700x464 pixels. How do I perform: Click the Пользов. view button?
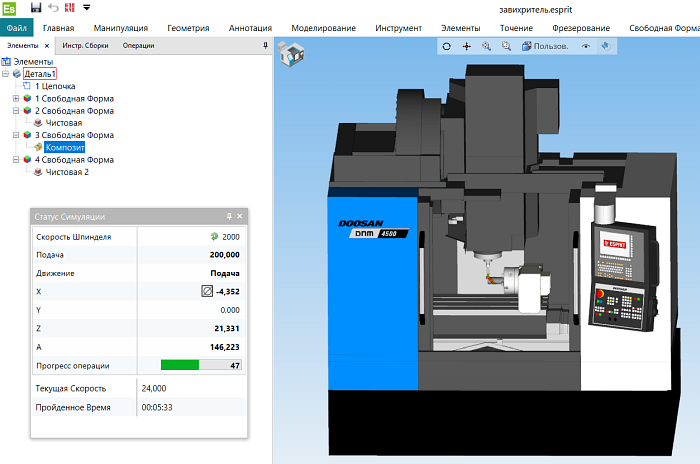pos(544,46)
